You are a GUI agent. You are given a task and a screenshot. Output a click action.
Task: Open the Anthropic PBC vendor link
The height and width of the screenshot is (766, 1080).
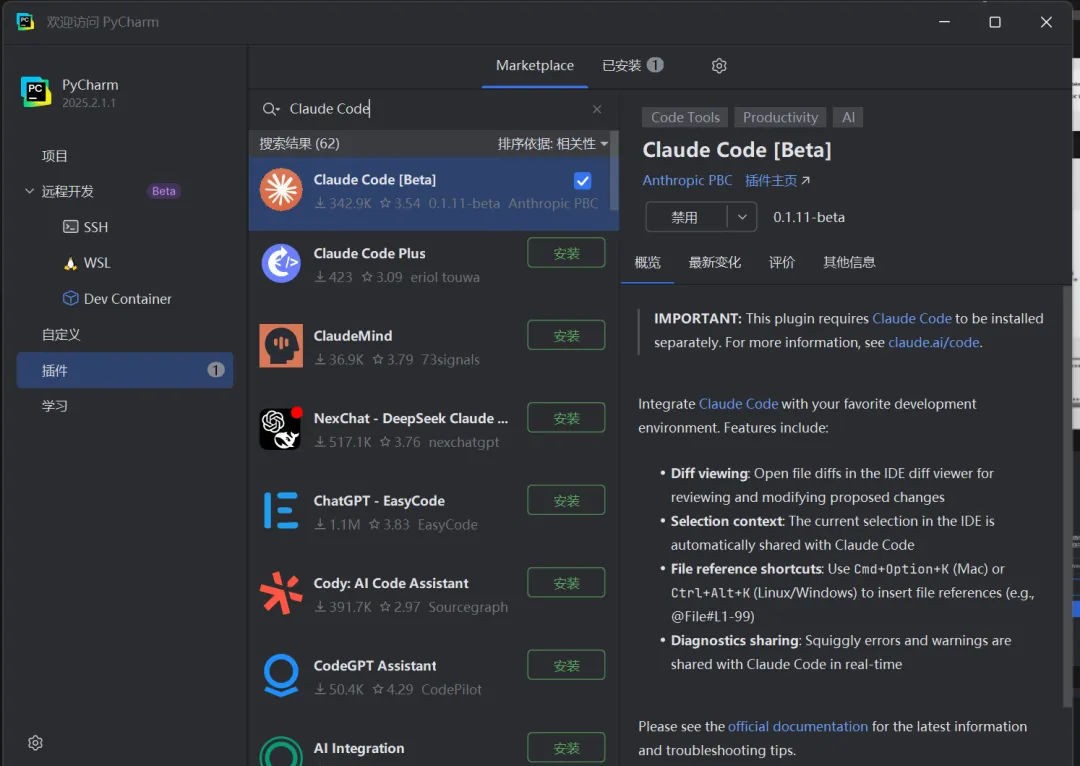(687, 180)
